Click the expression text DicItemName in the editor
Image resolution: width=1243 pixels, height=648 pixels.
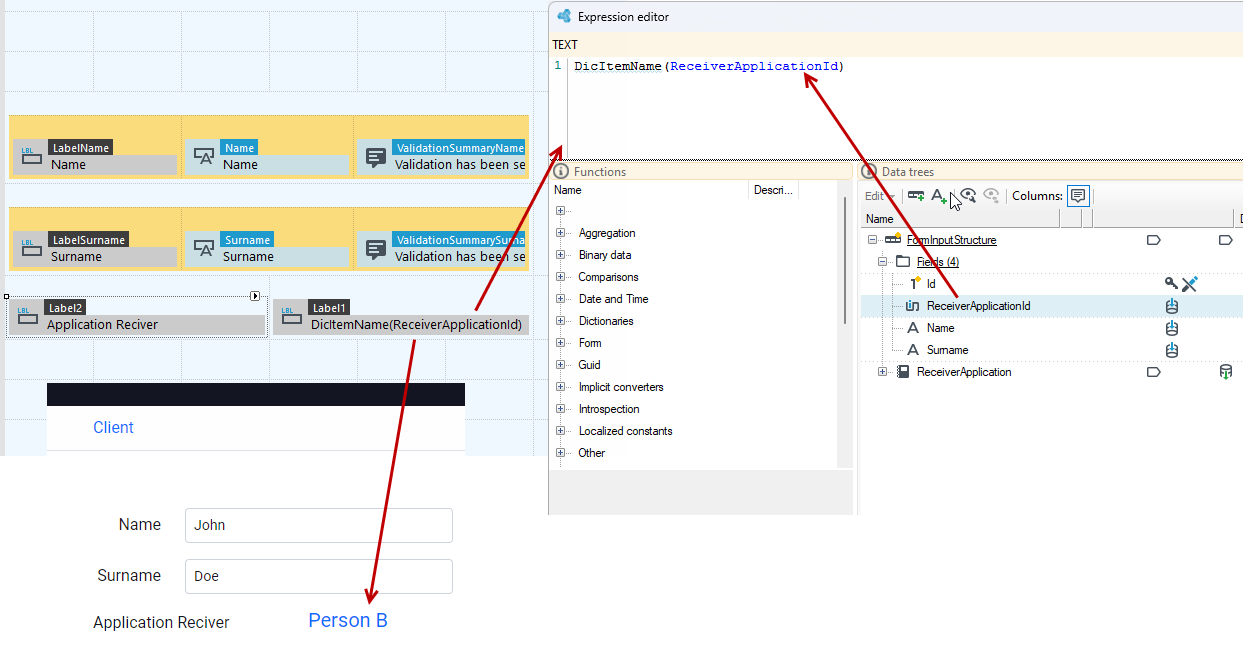tap(618, 66)
